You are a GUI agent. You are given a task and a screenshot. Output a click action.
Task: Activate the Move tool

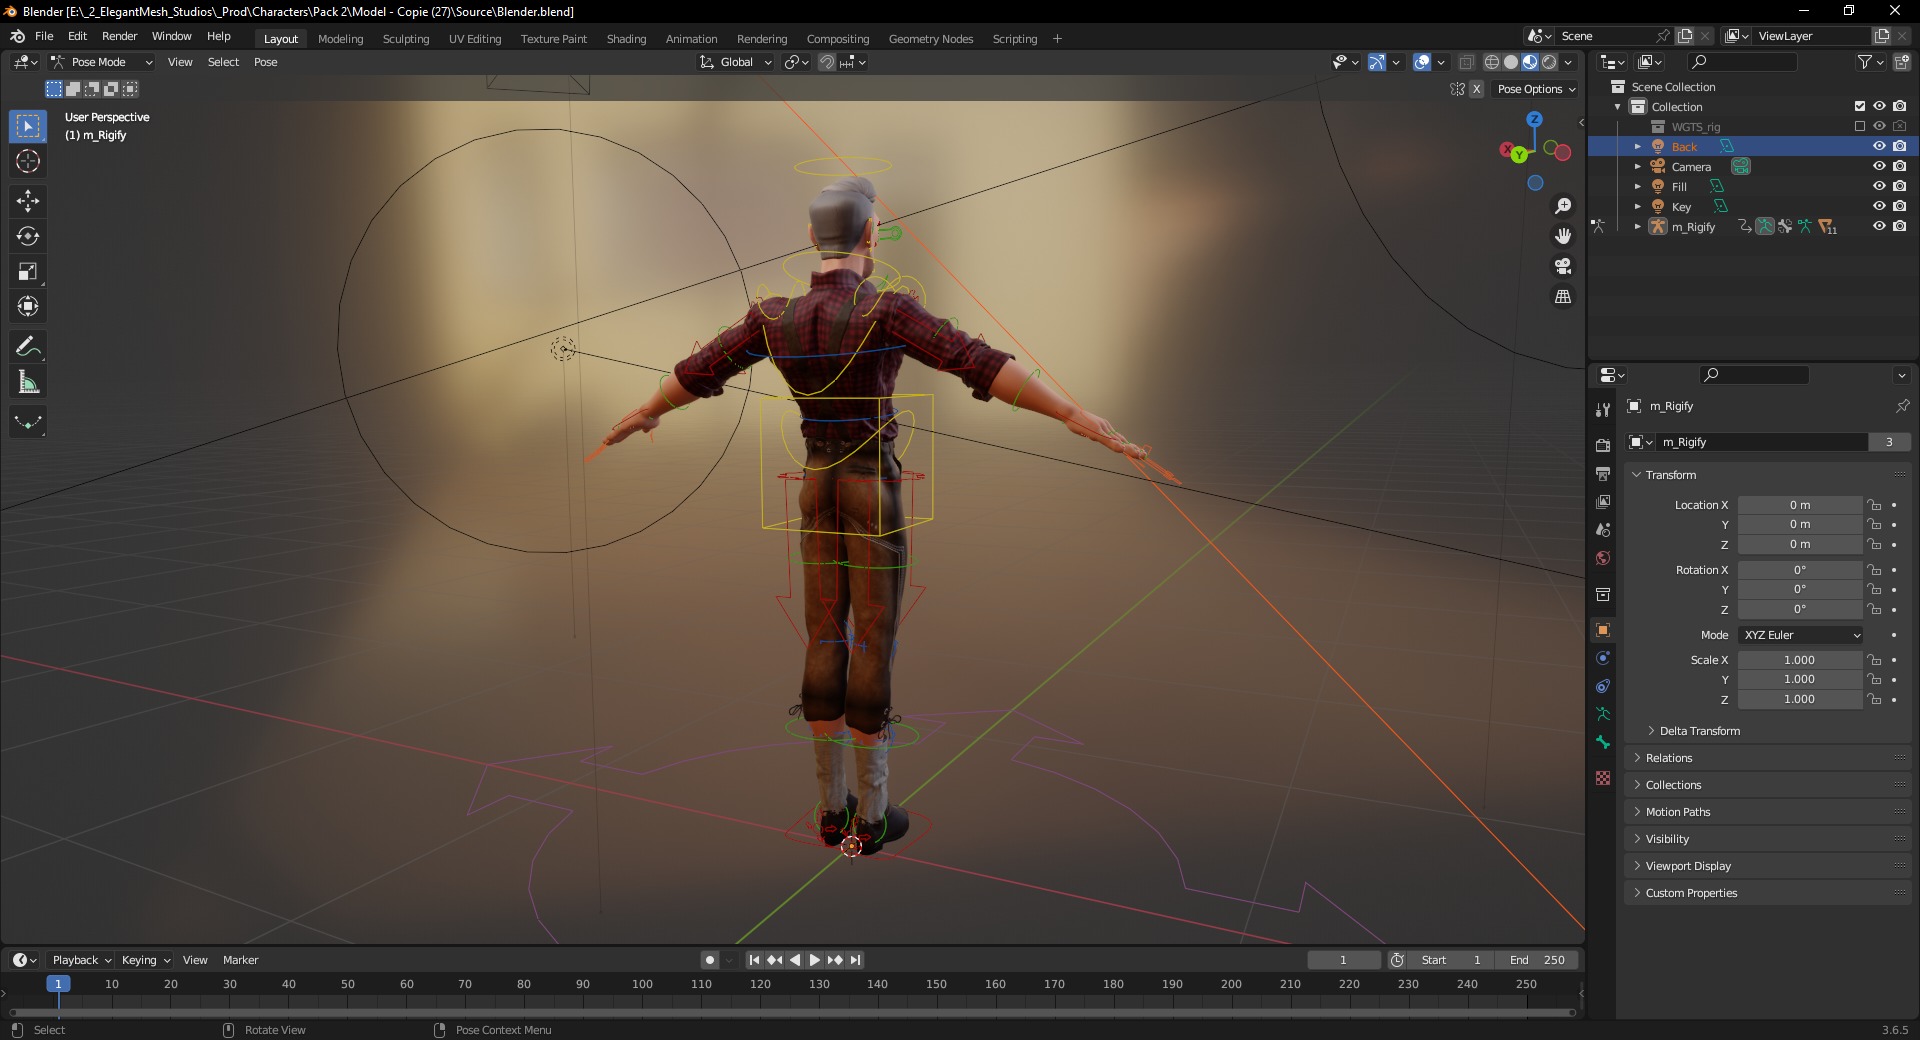(28, 201)
